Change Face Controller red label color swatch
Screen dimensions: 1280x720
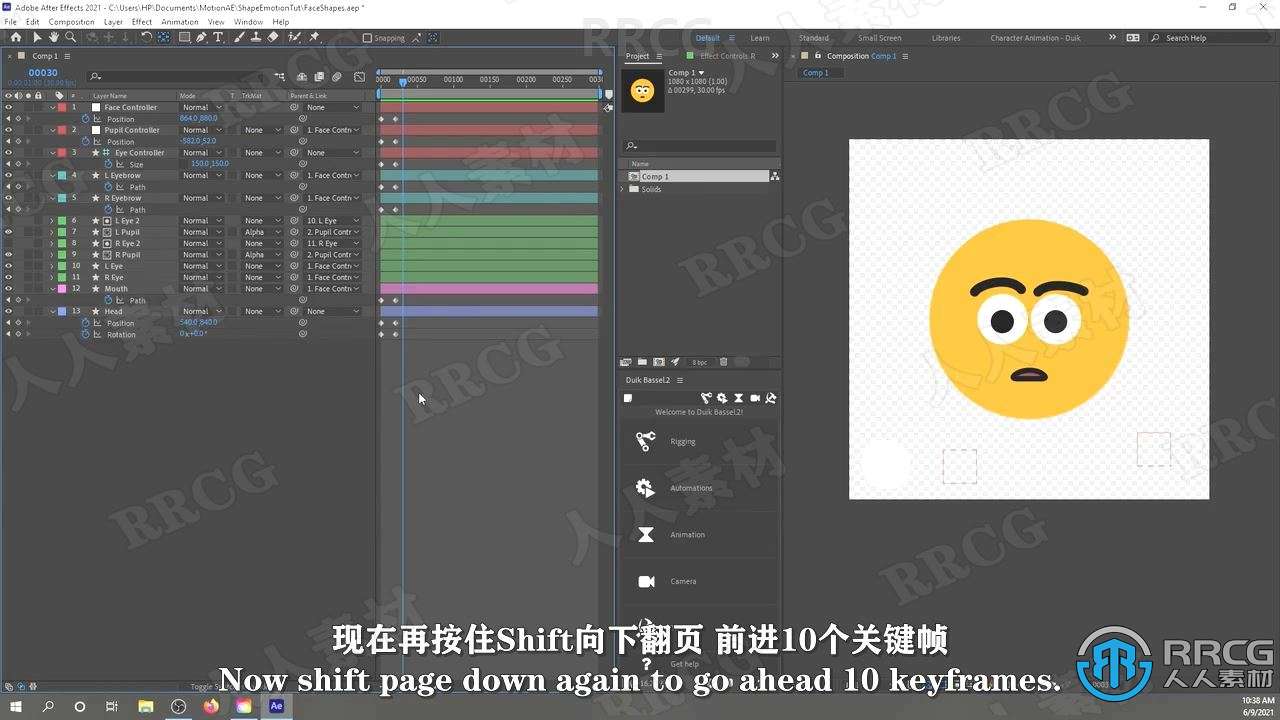(62, 107)
